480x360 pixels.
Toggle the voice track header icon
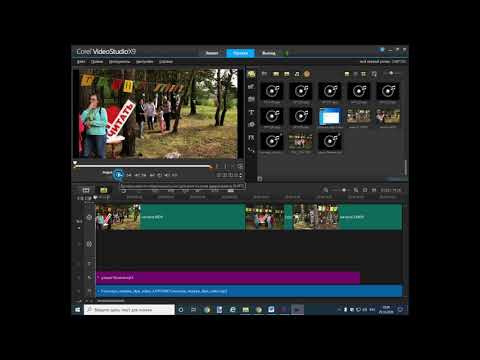pos(89,277)
